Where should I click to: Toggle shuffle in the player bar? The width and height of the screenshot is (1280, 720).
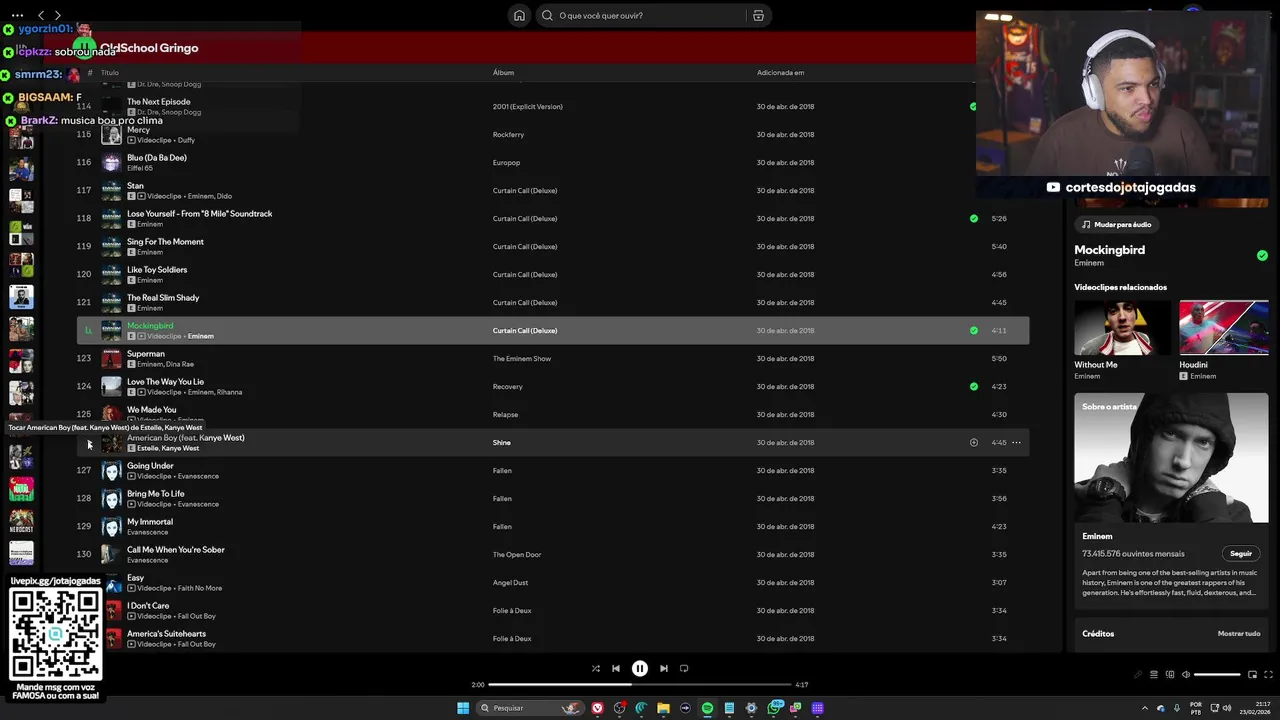click(x=596, y=668)
